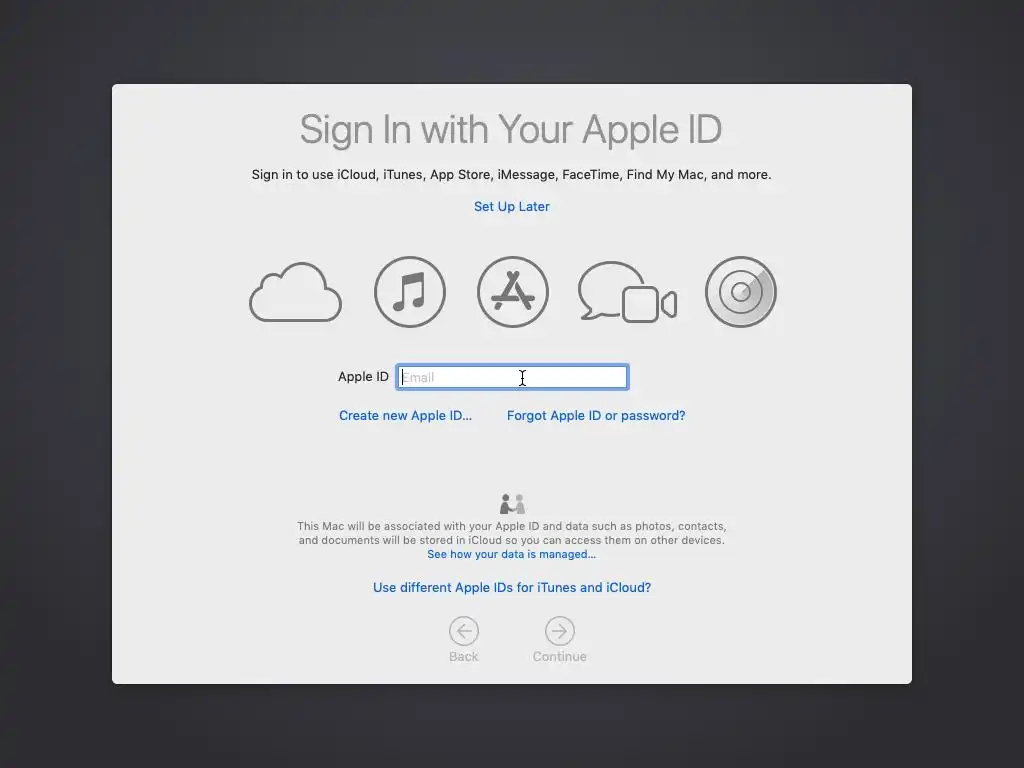Proceed with the right arrow Continue circle
This screenshot has width=1024, height=768.
tap(560, 631)
